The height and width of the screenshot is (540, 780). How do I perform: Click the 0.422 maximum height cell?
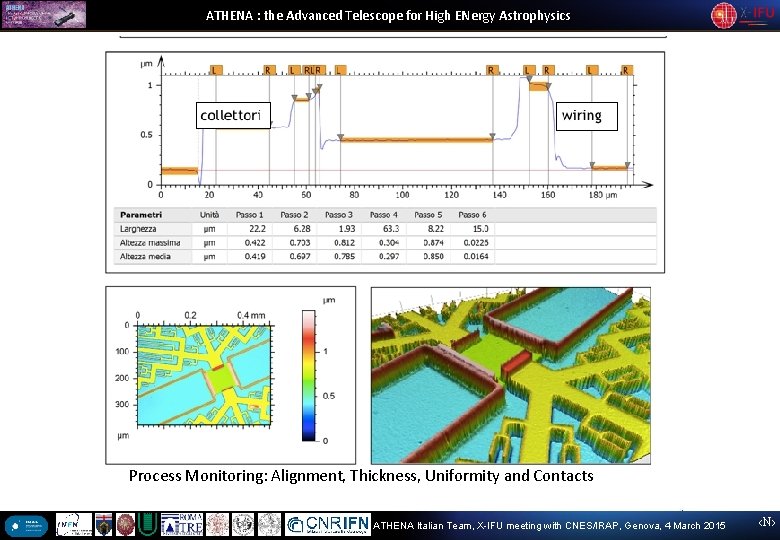(x=255, y=243)
